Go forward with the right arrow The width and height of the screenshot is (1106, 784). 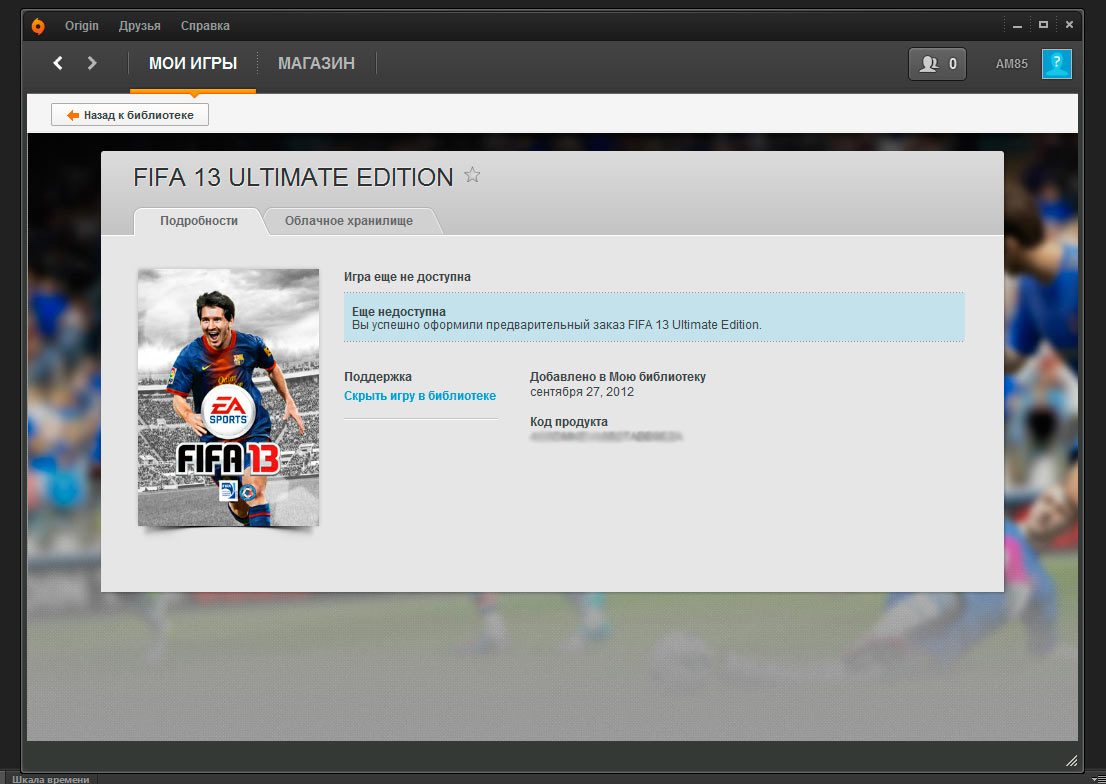click(x=92, y=64)
